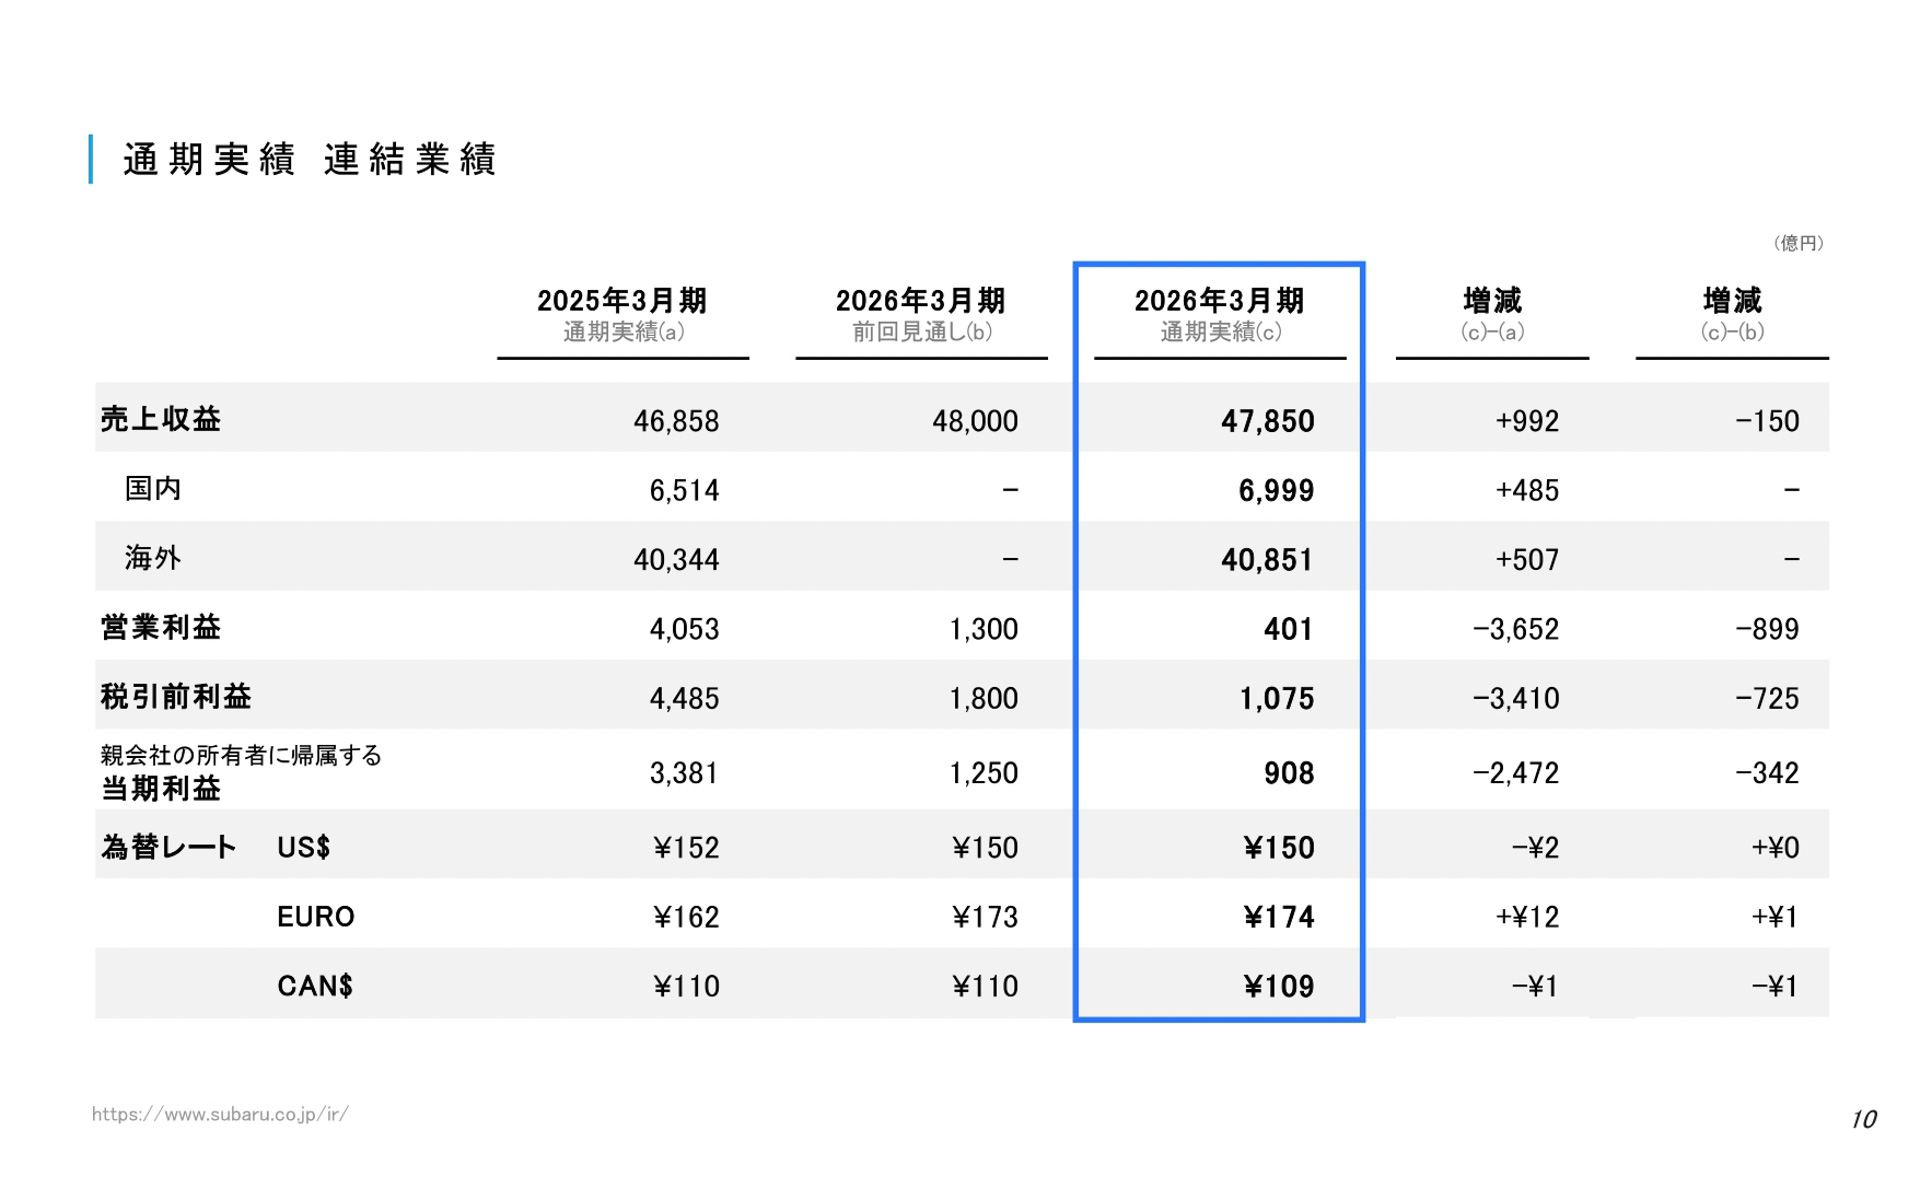Click the bold value 6,999
1920x1200 pixels.
point(1276,490)
